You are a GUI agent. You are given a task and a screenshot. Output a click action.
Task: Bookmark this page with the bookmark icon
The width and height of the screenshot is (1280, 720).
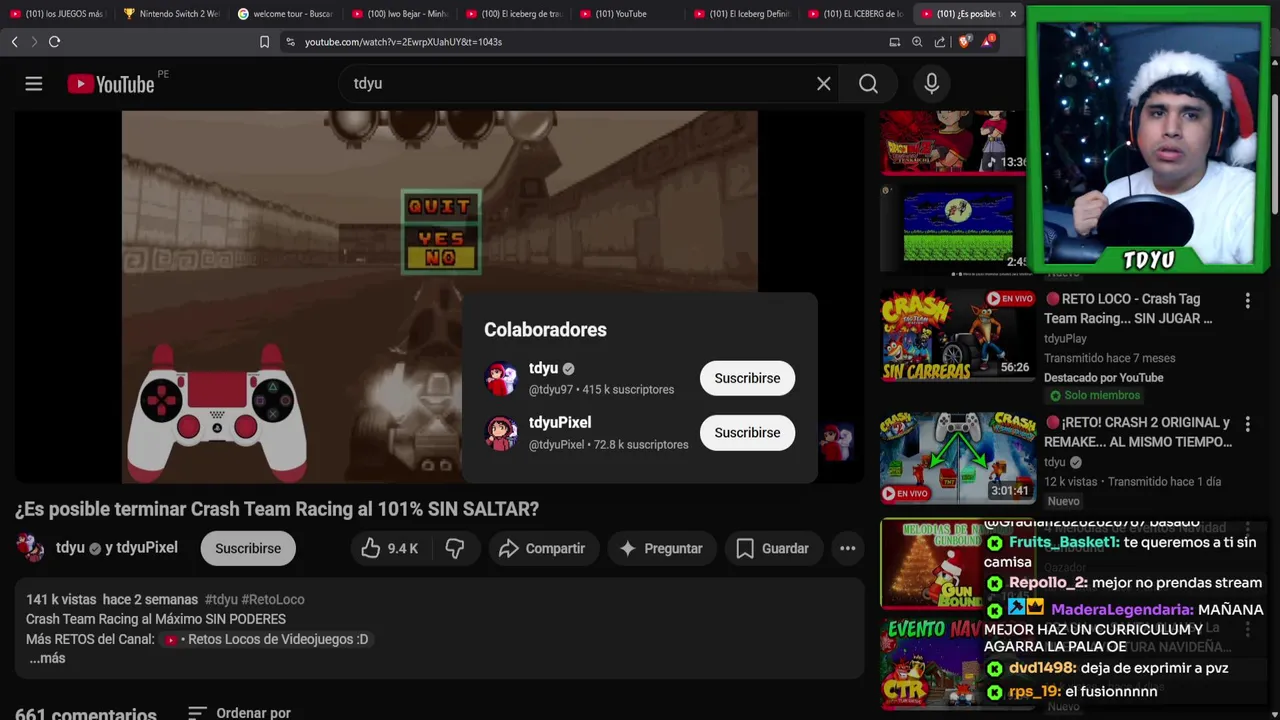[x=264, y=42]
